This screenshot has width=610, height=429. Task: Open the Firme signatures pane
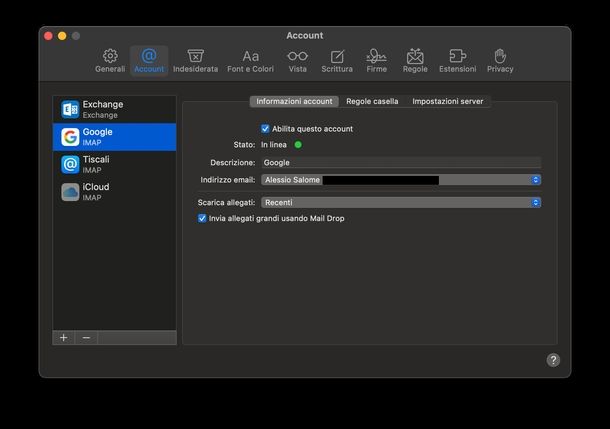click(376, 60)
